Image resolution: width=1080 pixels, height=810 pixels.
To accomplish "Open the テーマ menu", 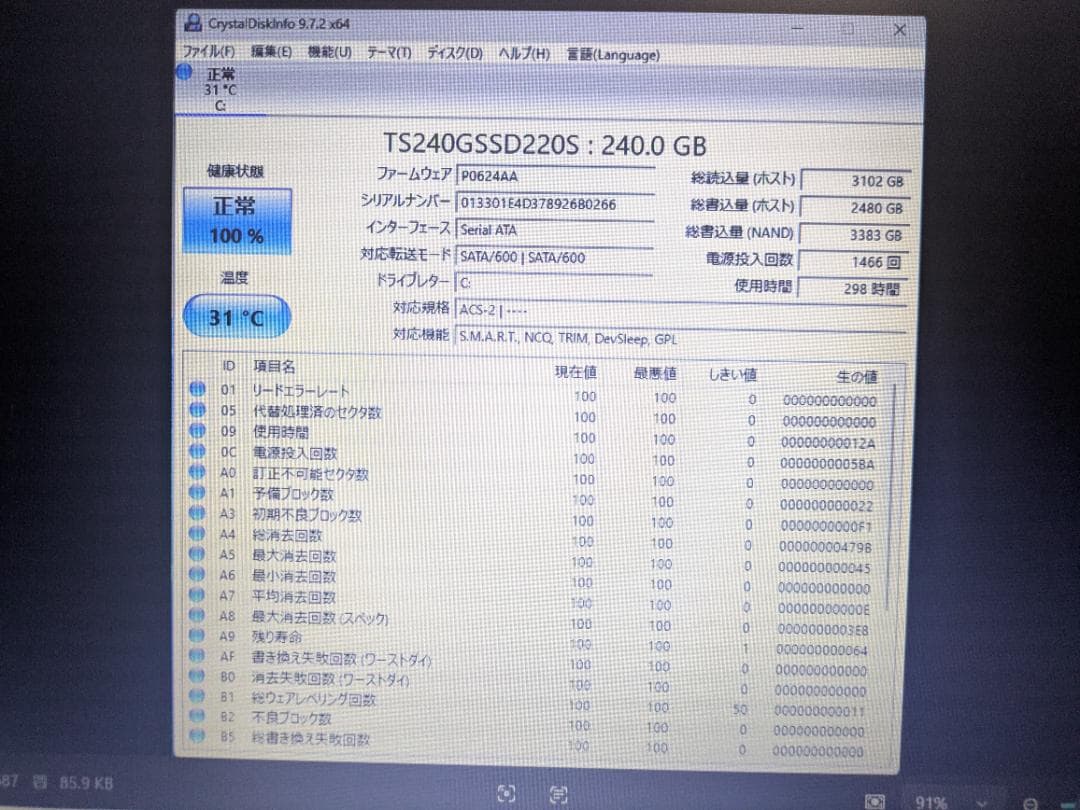I will [390, 54].
